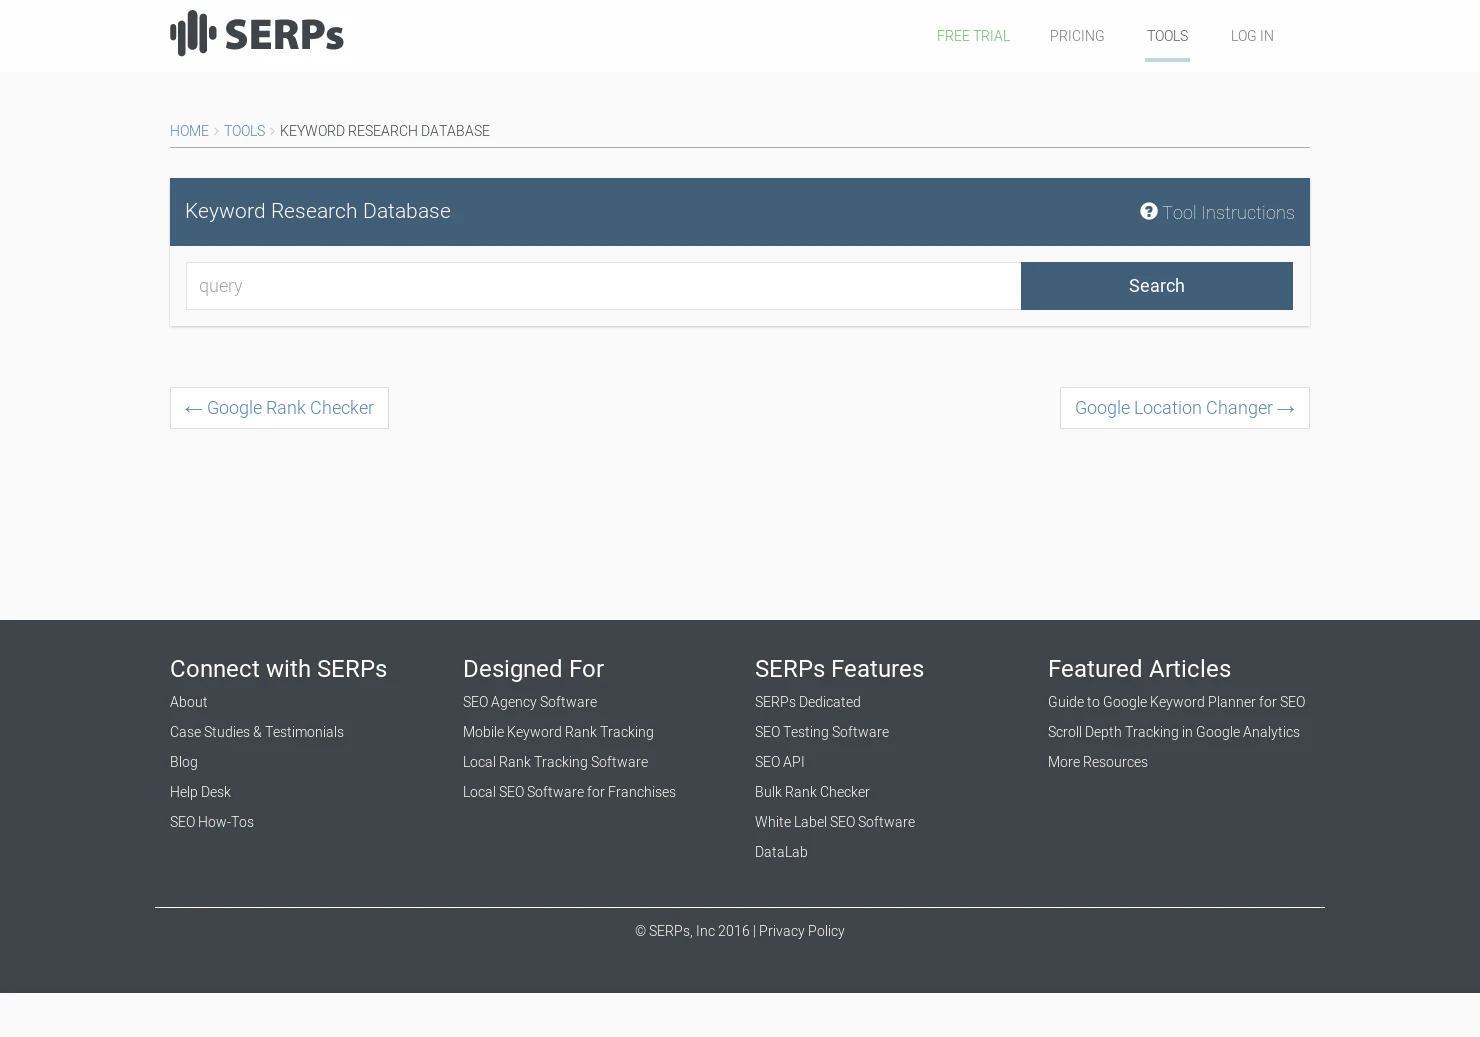Visit the Blog link in the footer

(184, 762)
